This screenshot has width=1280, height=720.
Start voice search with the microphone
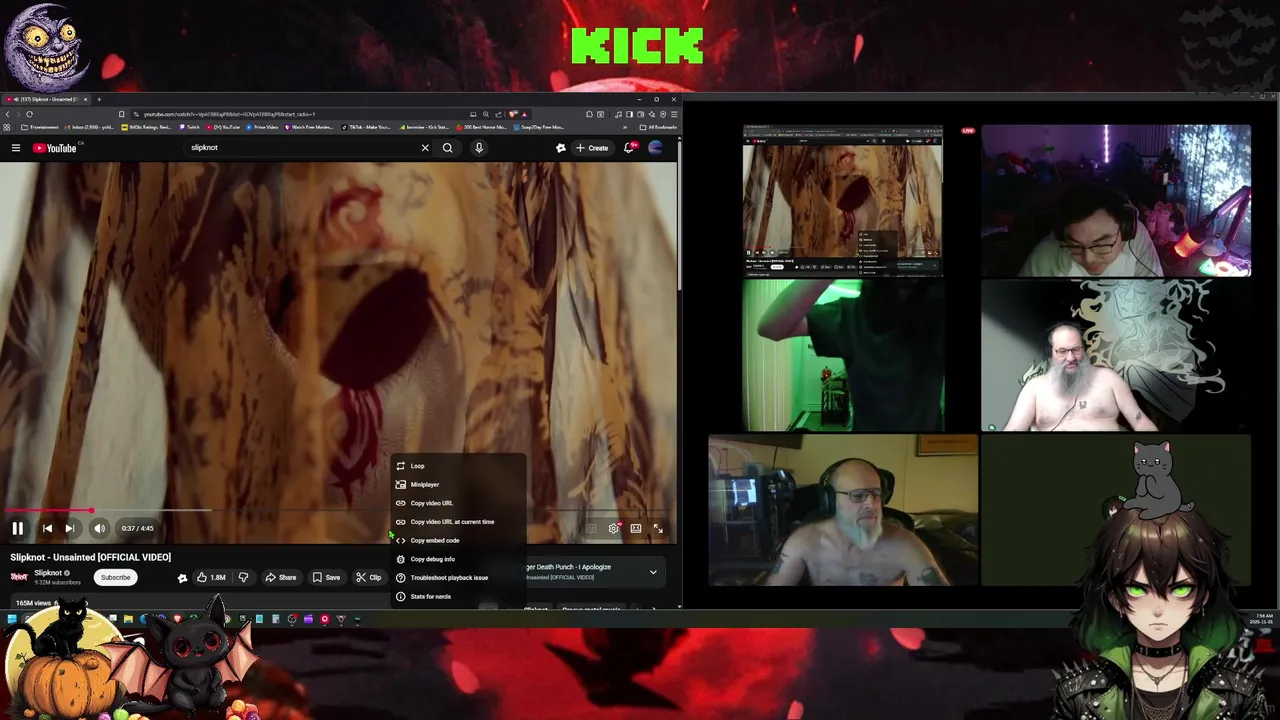click(479, 148)
